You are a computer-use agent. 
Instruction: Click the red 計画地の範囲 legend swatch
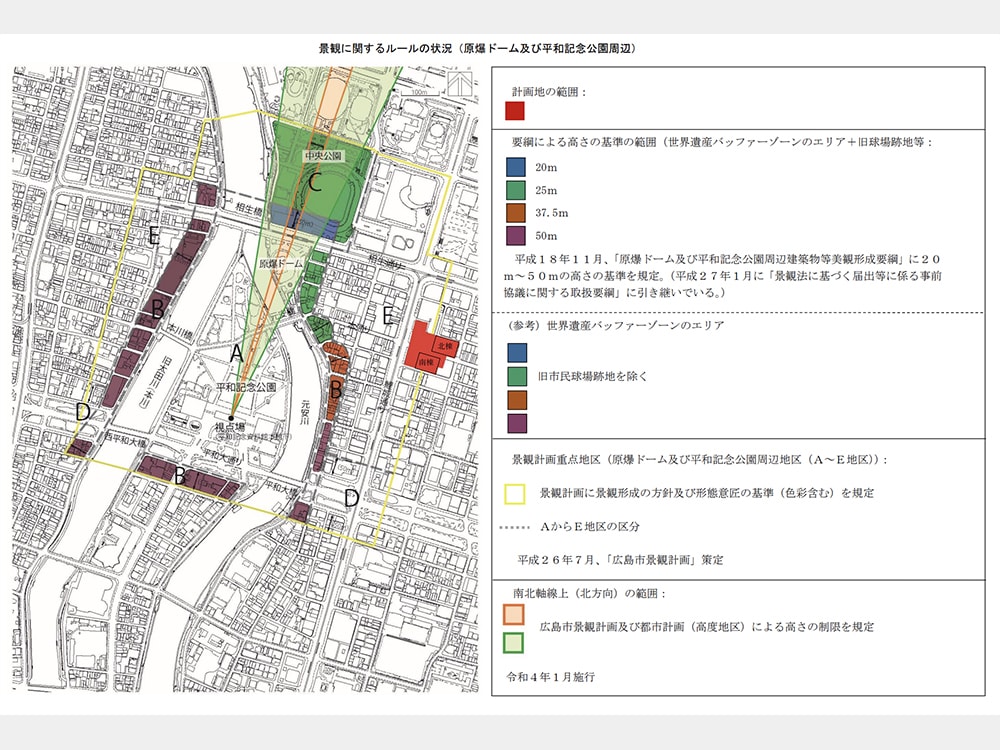tap(516, 111)
